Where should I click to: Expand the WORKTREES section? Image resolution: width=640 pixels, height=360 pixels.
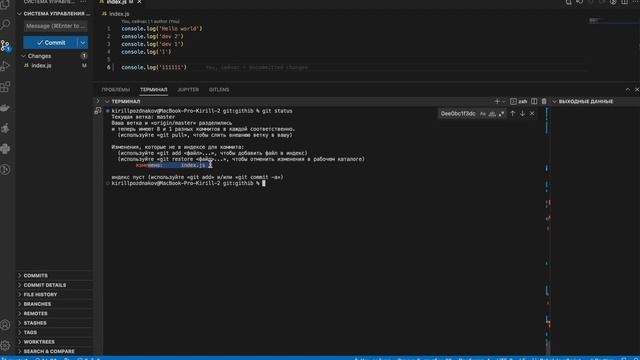click(x=39, y=342)
